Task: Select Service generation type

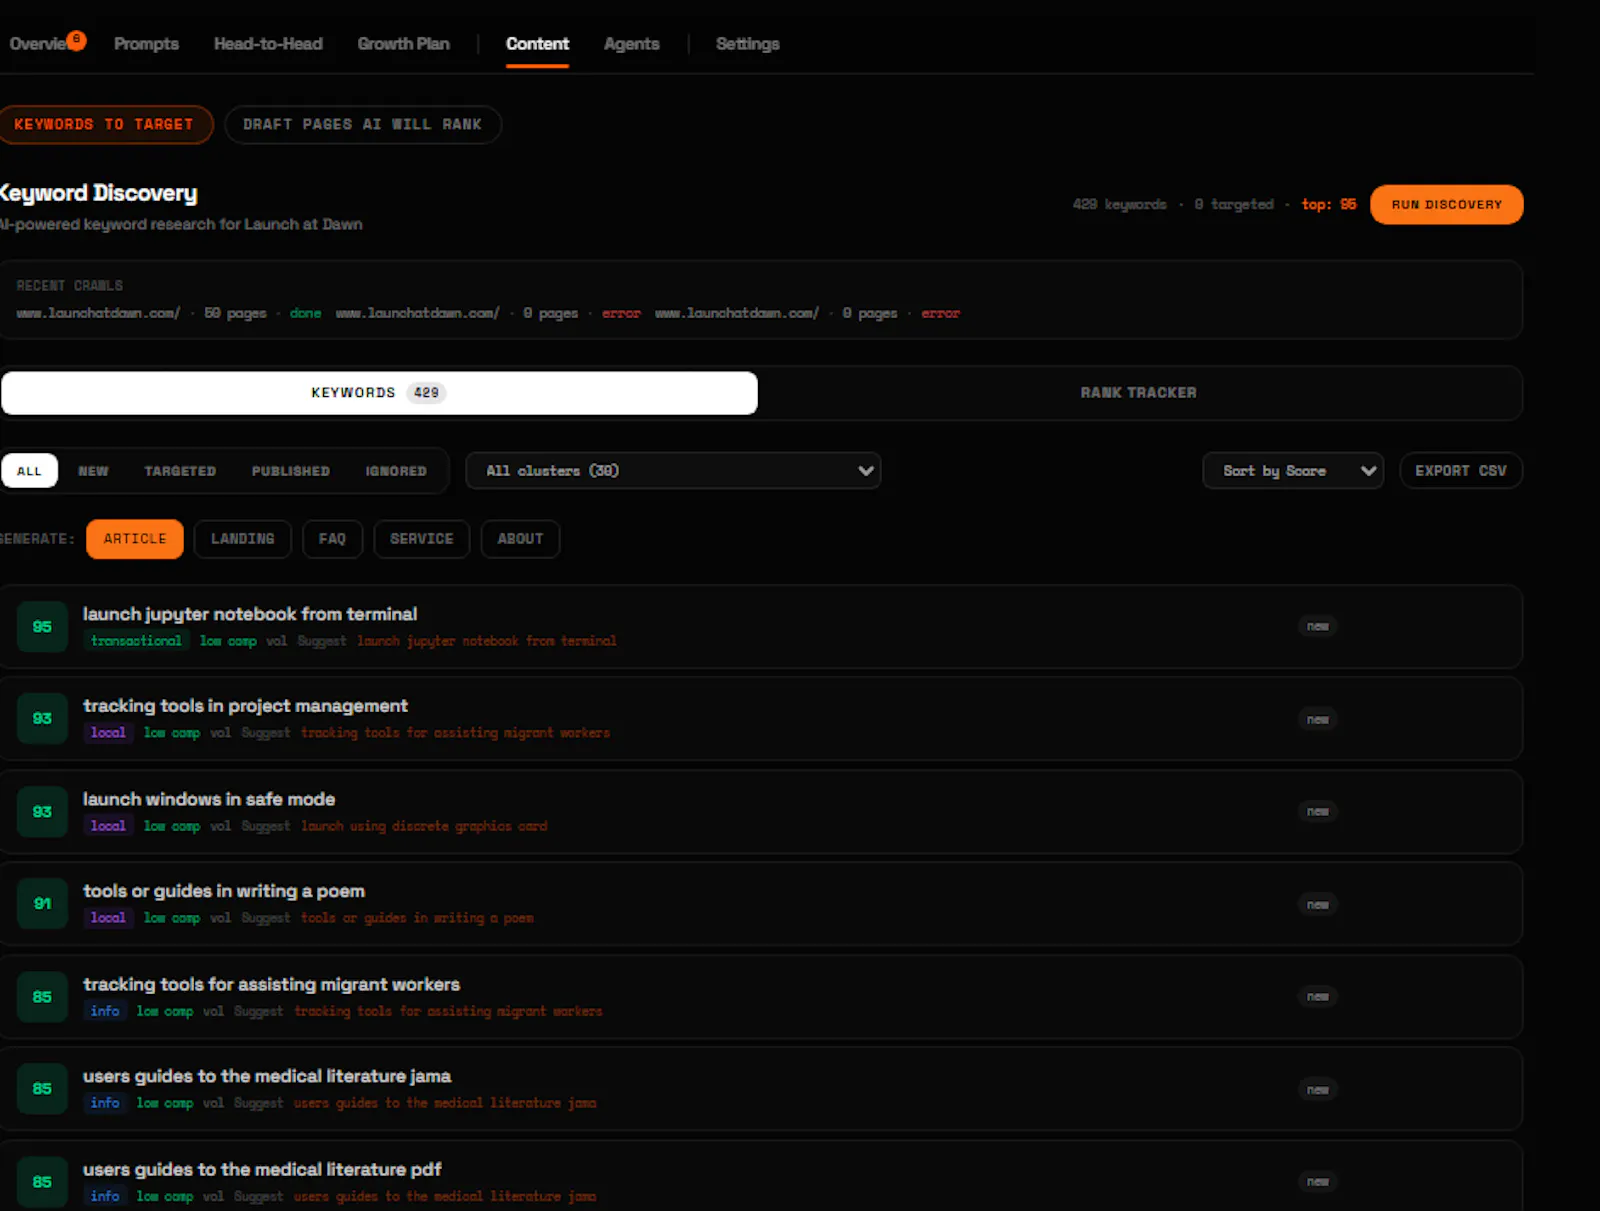Action: coord(421,539)
